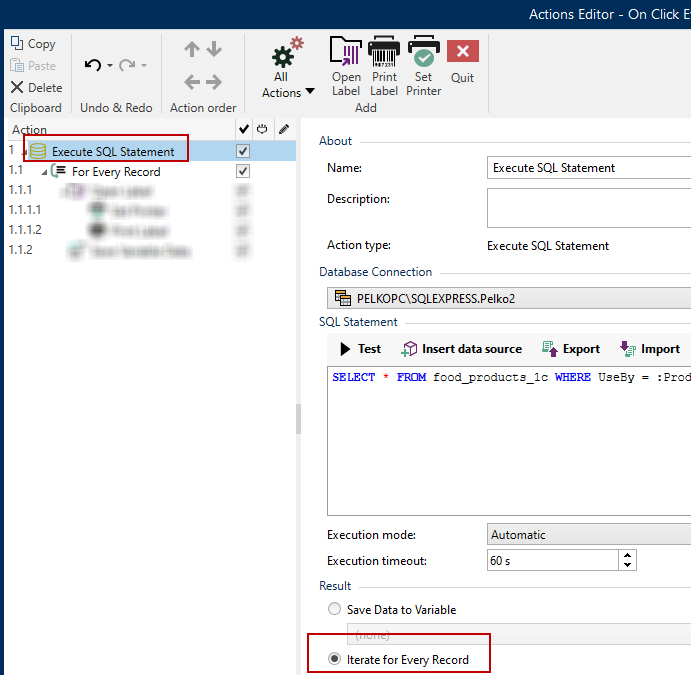The image size is (691, 675).
Task: Uncheck the Execute SQL Statement enabled checkbox
Action: (242, 151)
